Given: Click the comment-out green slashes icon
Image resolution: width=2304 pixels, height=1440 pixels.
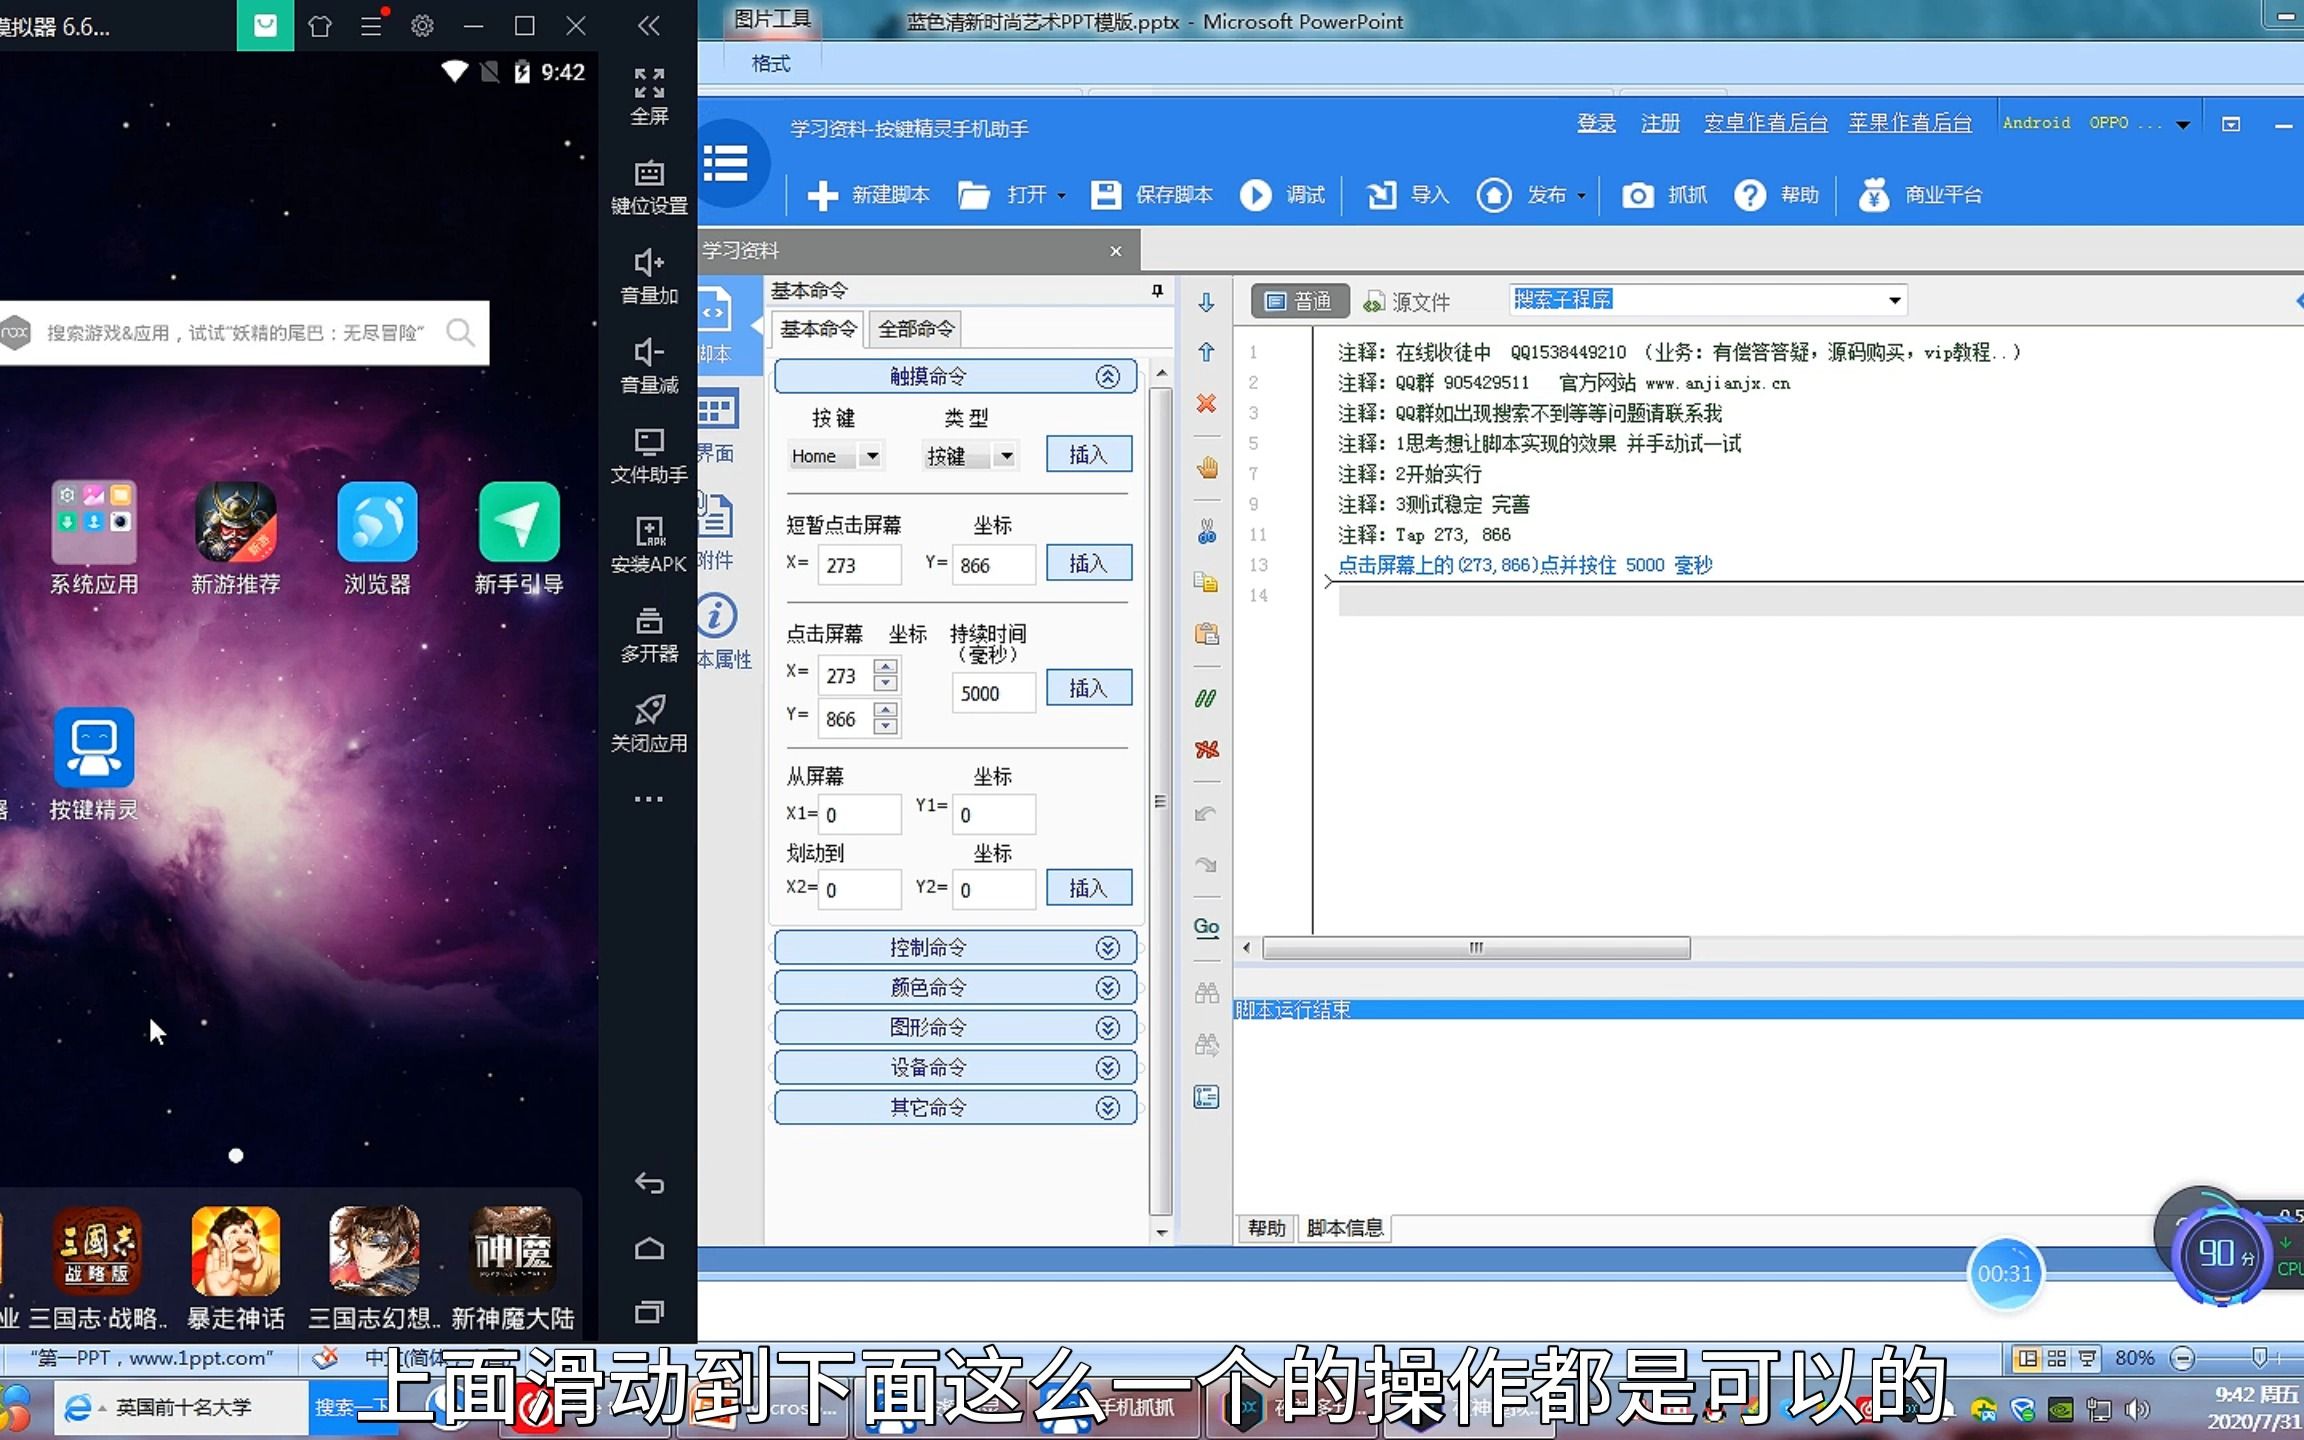Looking at the screenshot, I should (x=1206, y=698).
